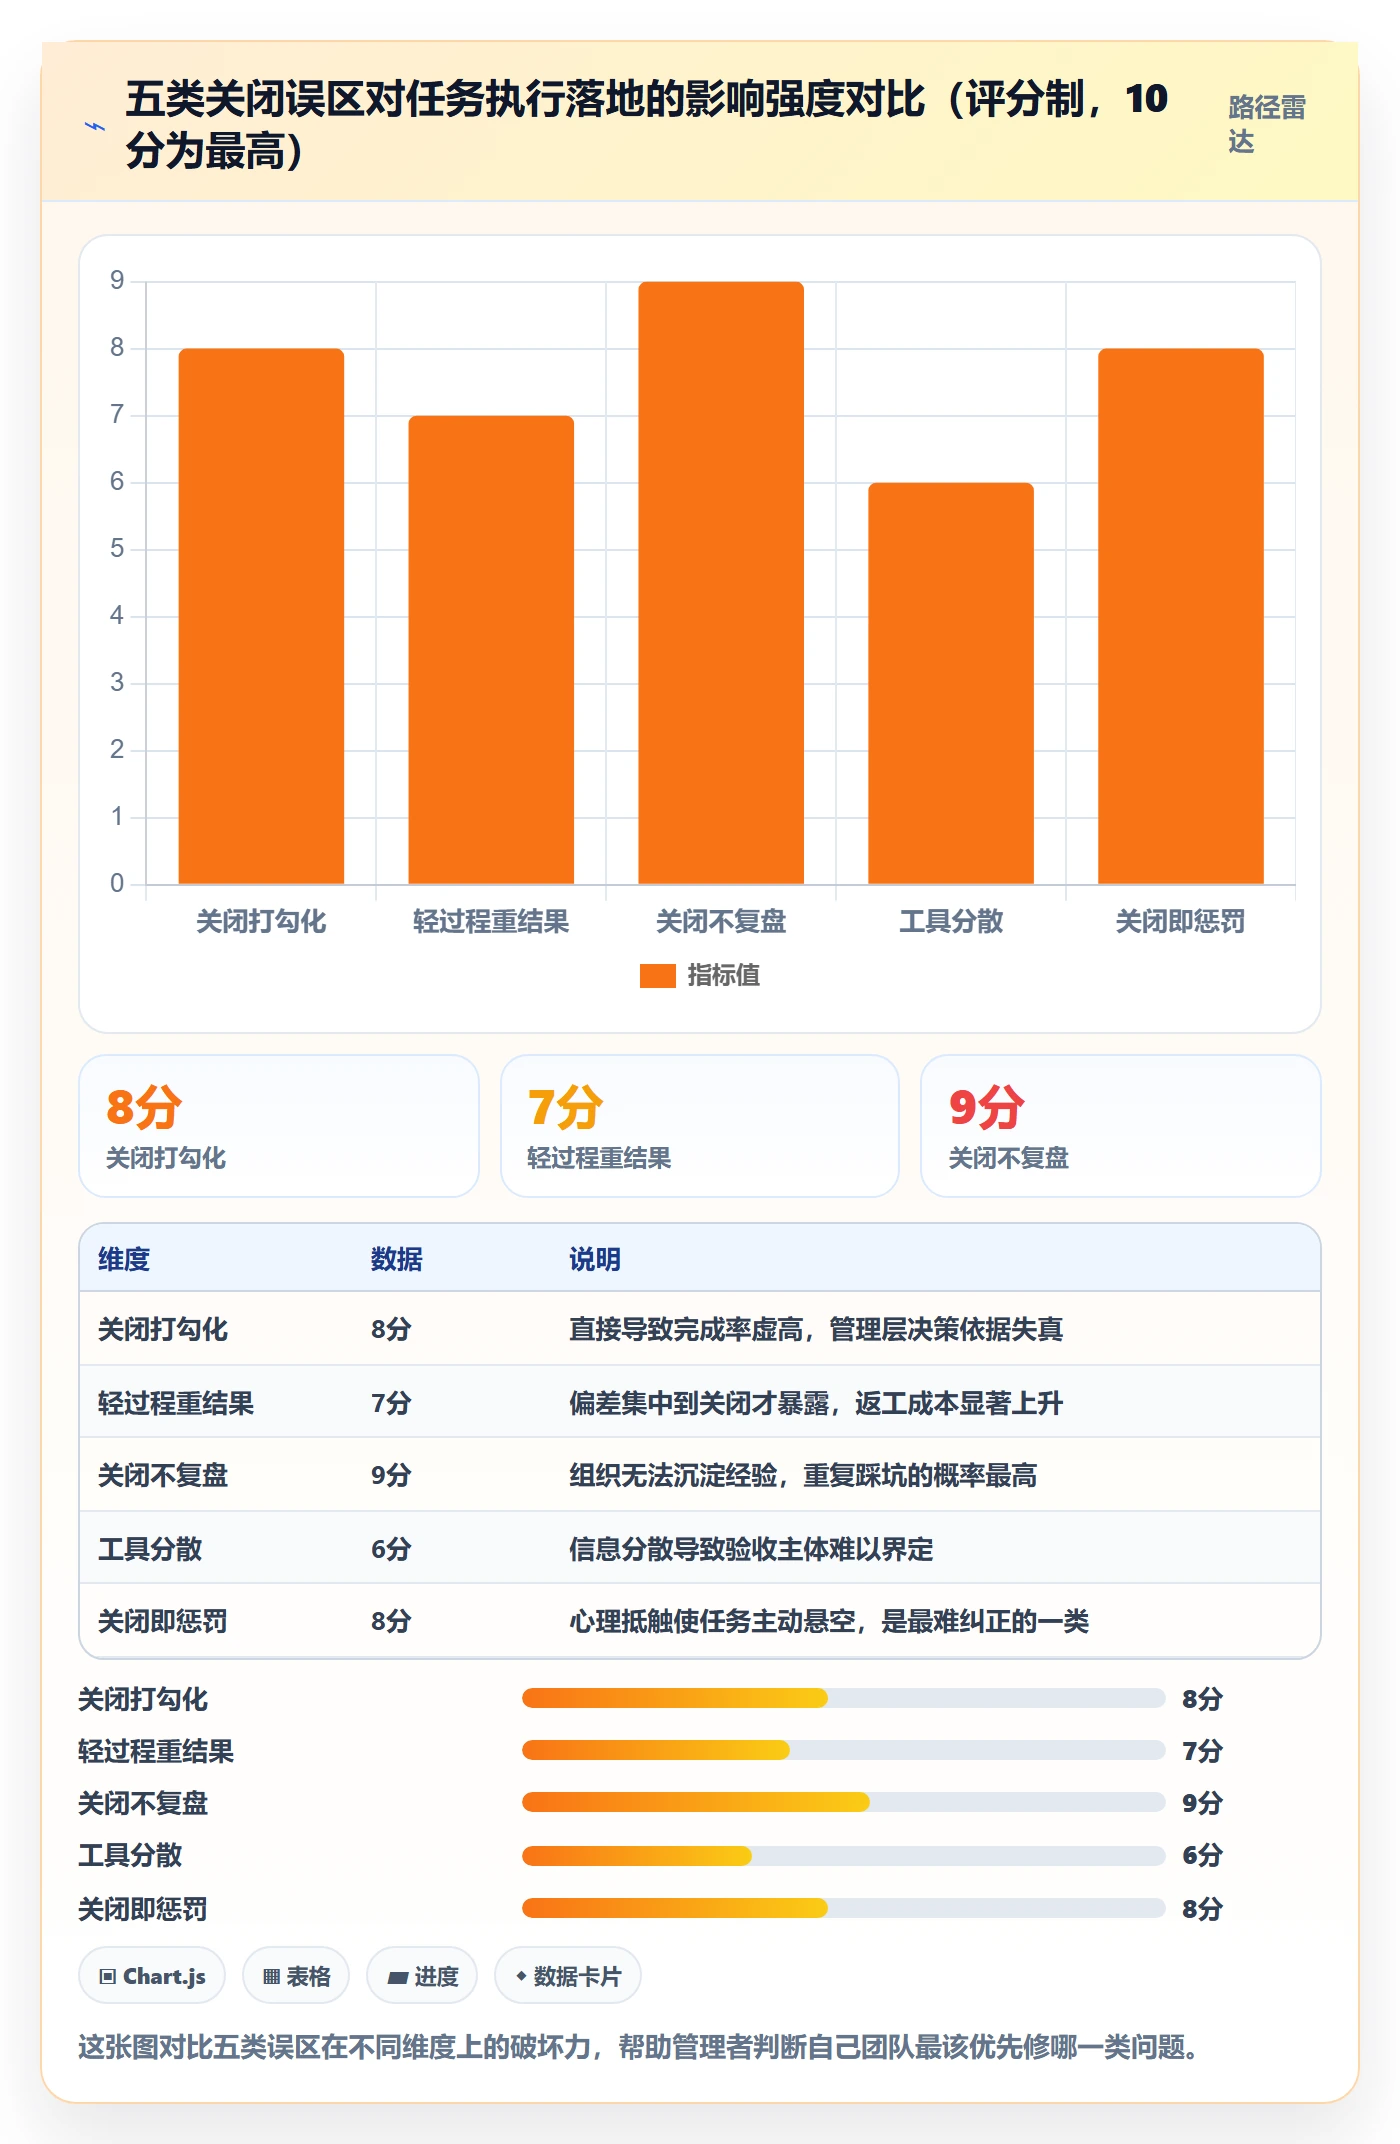Click the 9分 value in the table

coord(391,1475)
